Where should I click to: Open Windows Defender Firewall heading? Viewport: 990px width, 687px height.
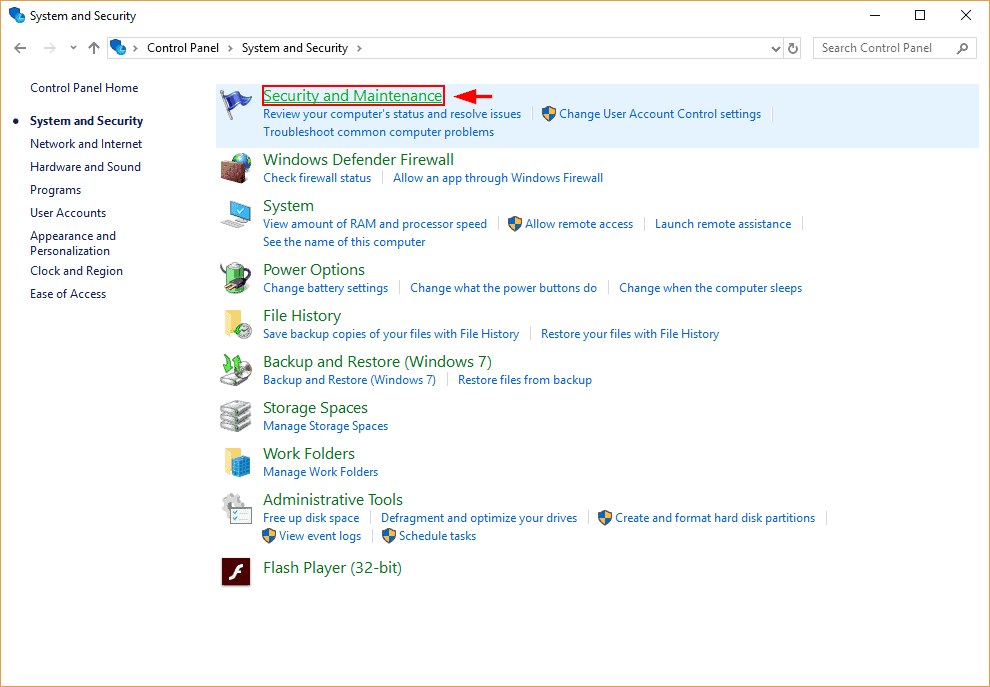pos(358,159)
